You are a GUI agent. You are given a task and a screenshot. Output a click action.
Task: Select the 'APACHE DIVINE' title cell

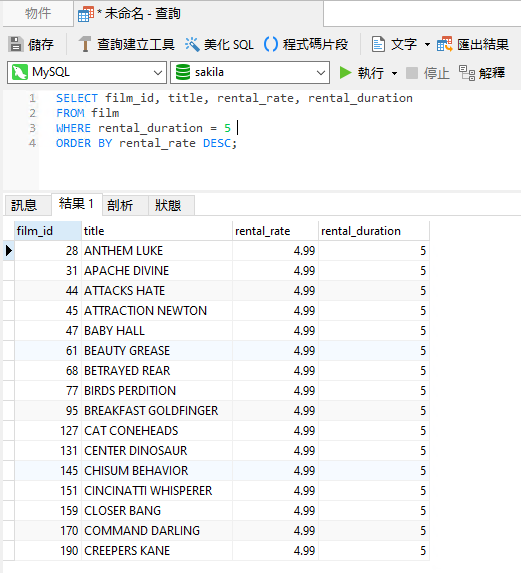[x=157, y=271]
